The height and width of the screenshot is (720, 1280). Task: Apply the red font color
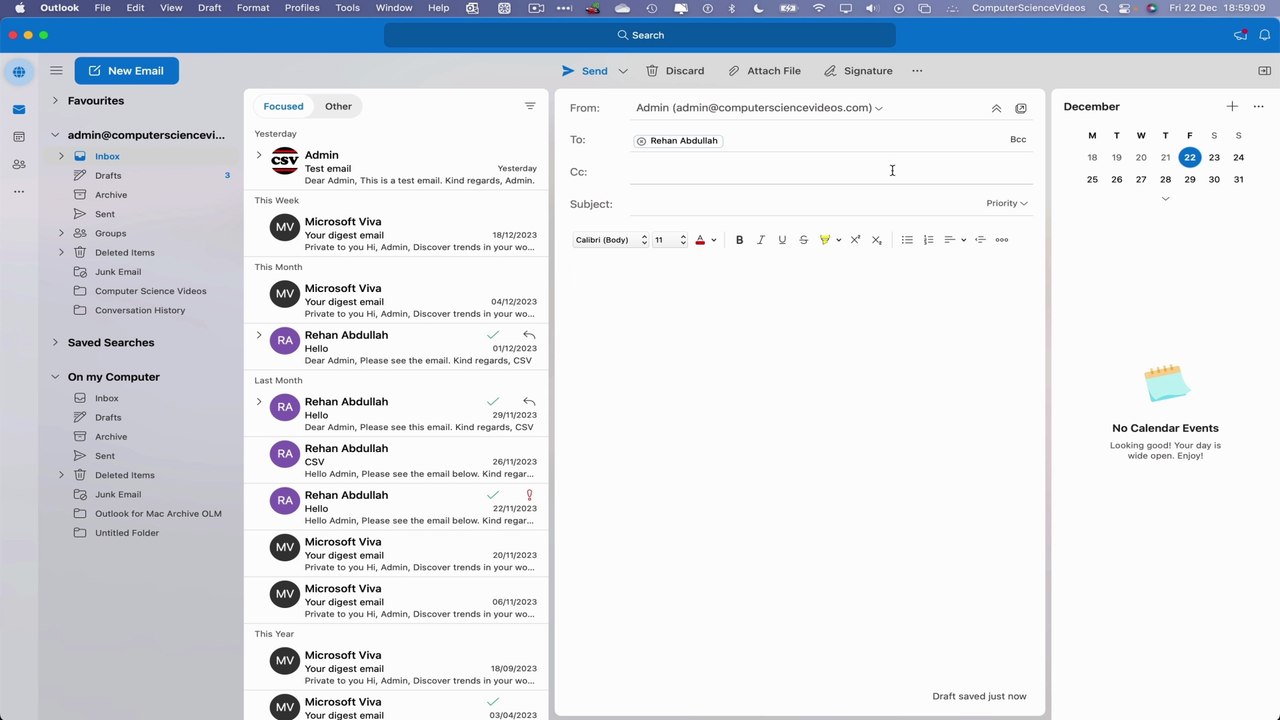(700, 240)
